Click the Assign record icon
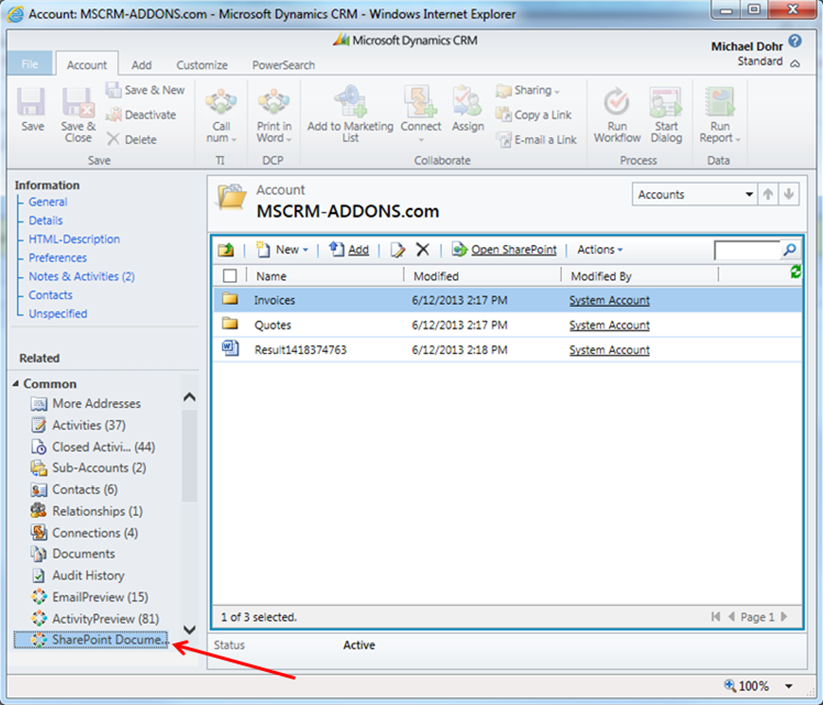This screenshot has height=705, width=823. tap(468, 110)
